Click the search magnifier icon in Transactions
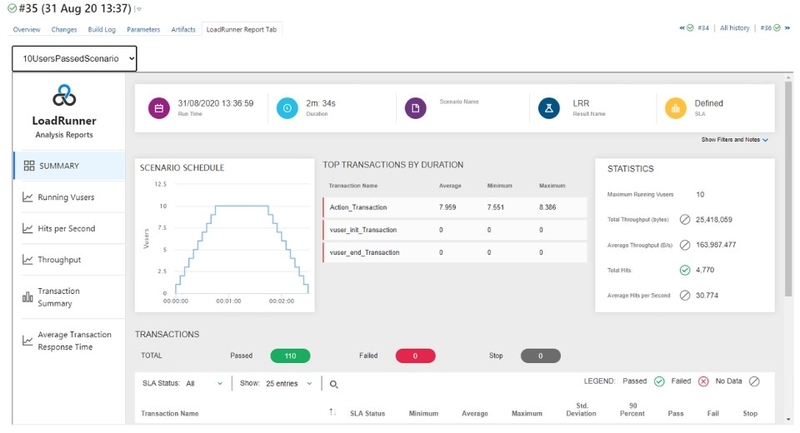800x433 pixels. (334, 384)
